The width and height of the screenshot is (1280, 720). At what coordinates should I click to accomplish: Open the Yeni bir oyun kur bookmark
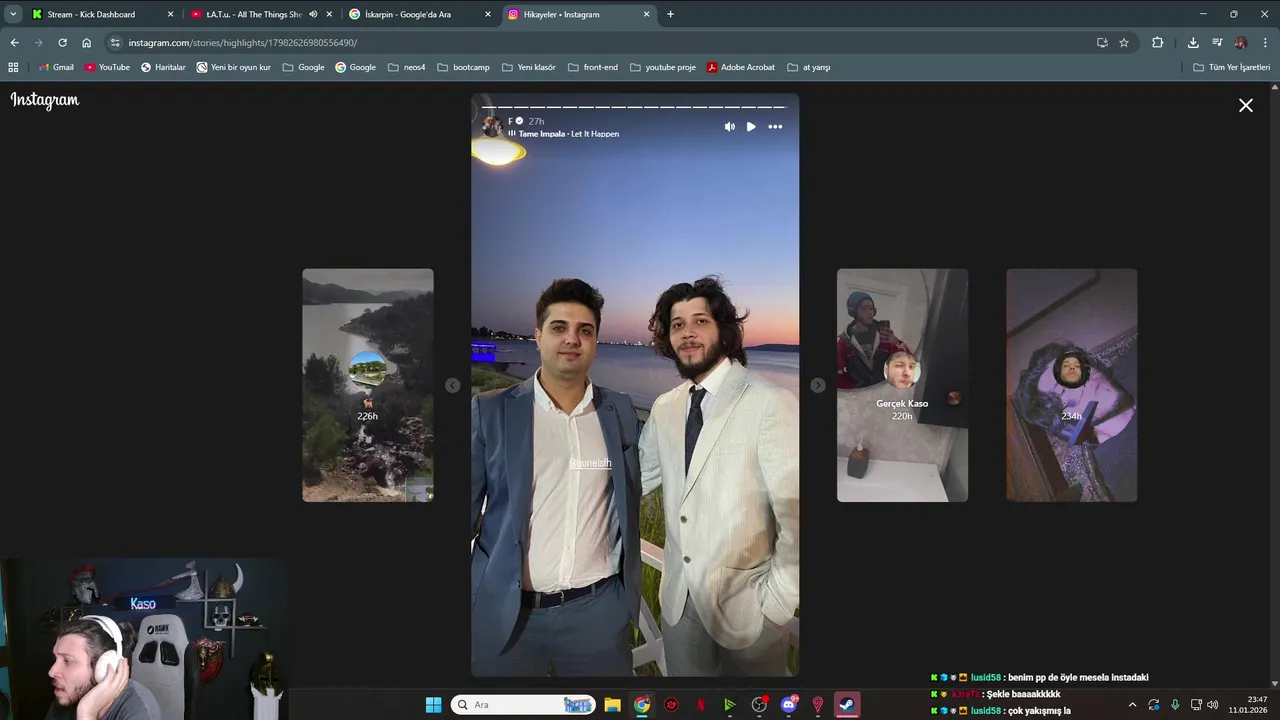234,67
